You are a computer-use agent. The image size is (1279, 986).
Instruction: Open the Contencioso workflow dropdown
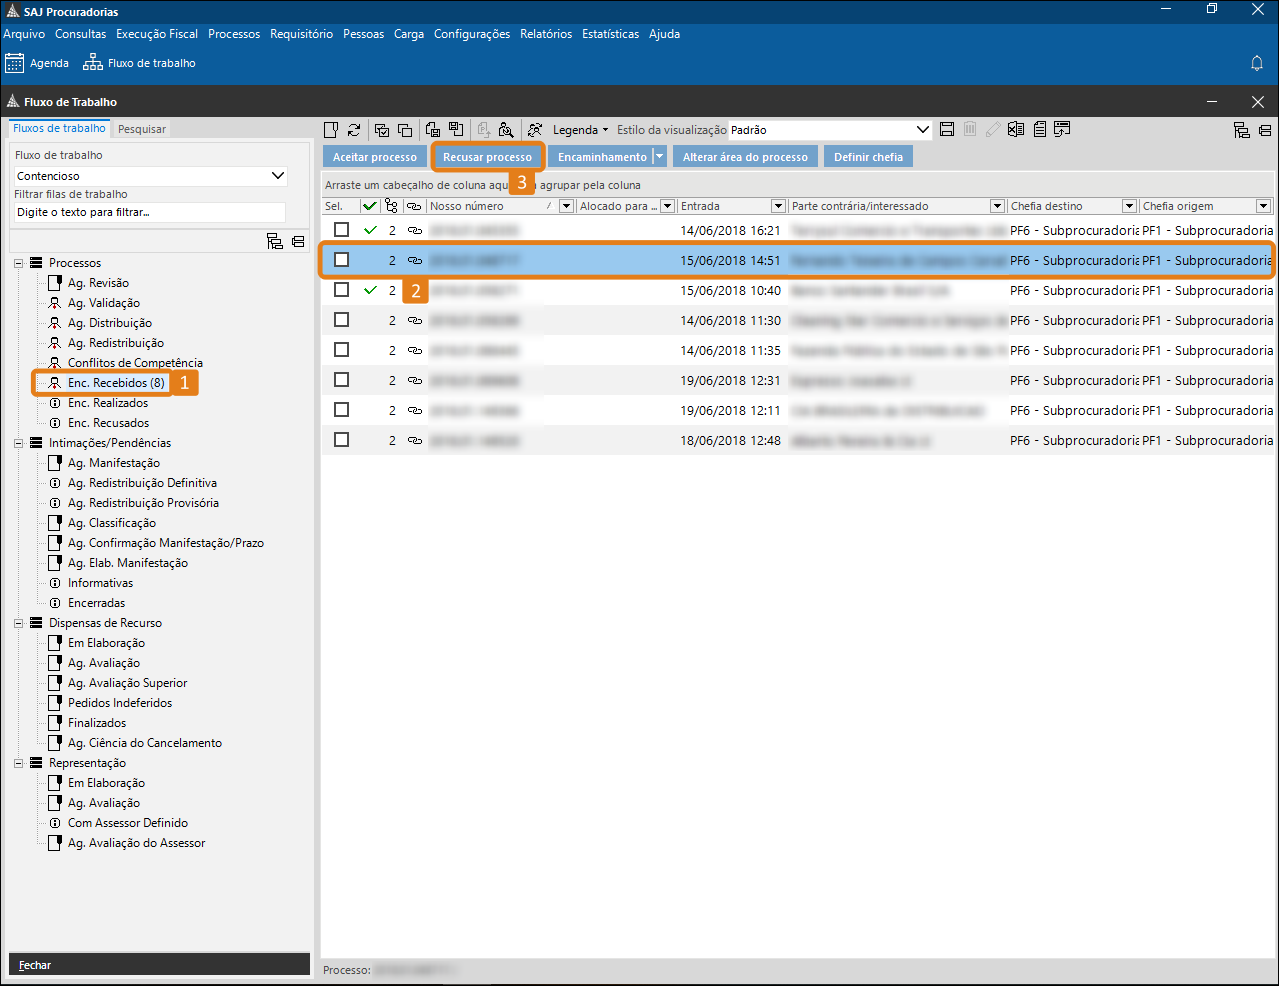[278, 176]
